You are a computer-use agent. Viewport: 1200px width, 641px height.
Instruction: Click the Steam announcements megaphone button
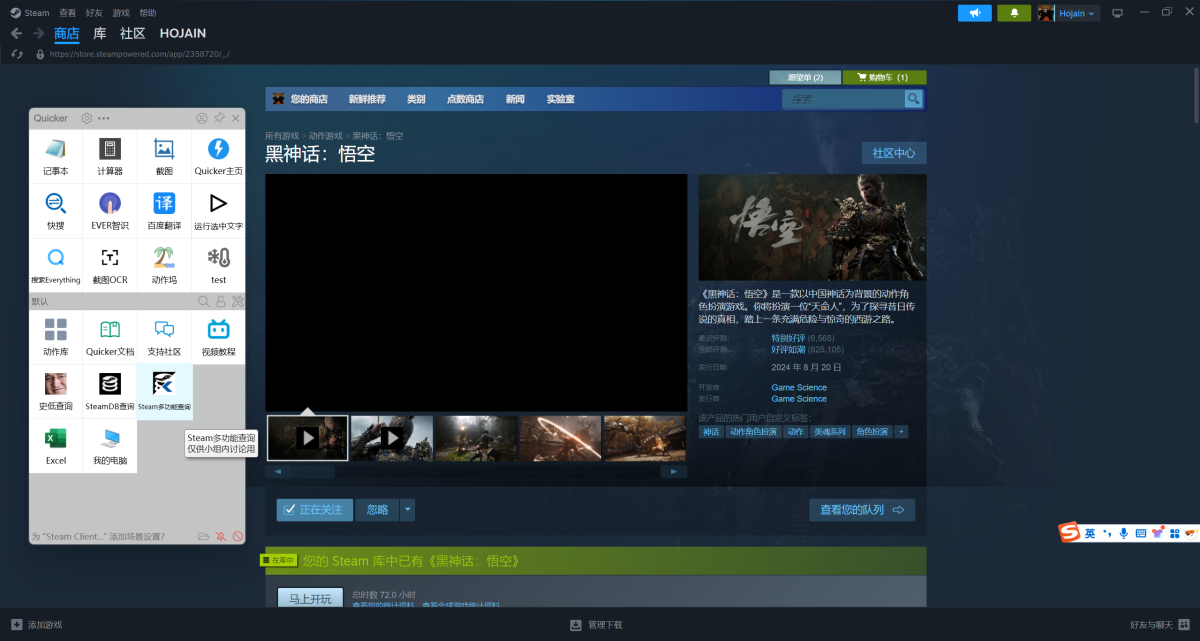point(974,13)
